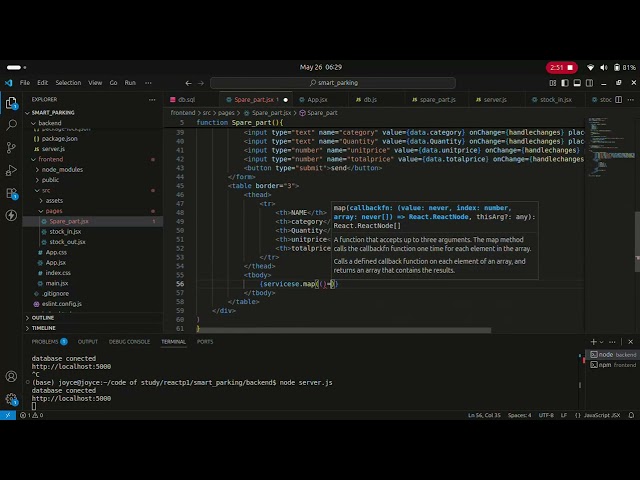
Task: Open stock_out.jsx in the explorer
Action: point(67,242)
